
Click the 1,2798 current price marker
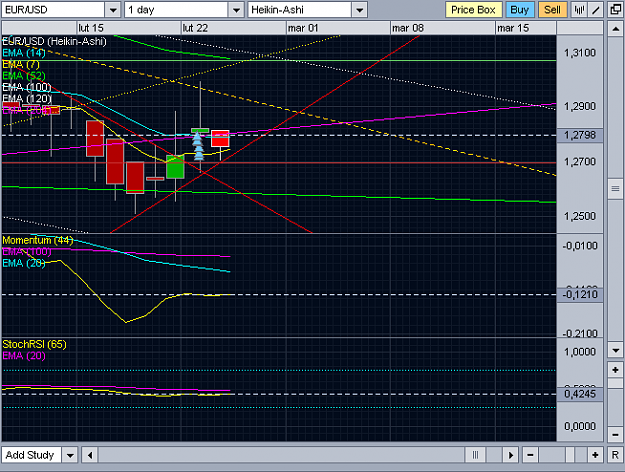[x=580, y=135]
